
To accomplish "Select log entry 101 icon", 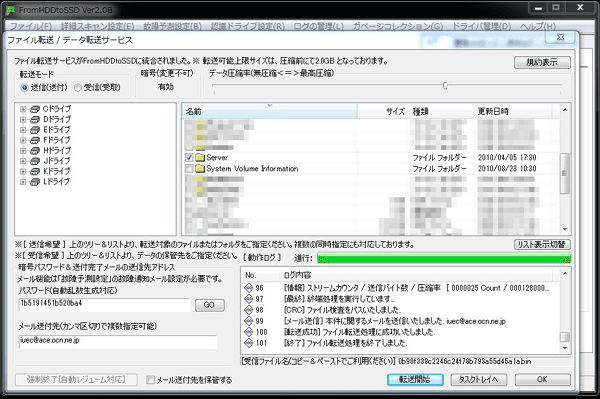I will click(249, 343).
